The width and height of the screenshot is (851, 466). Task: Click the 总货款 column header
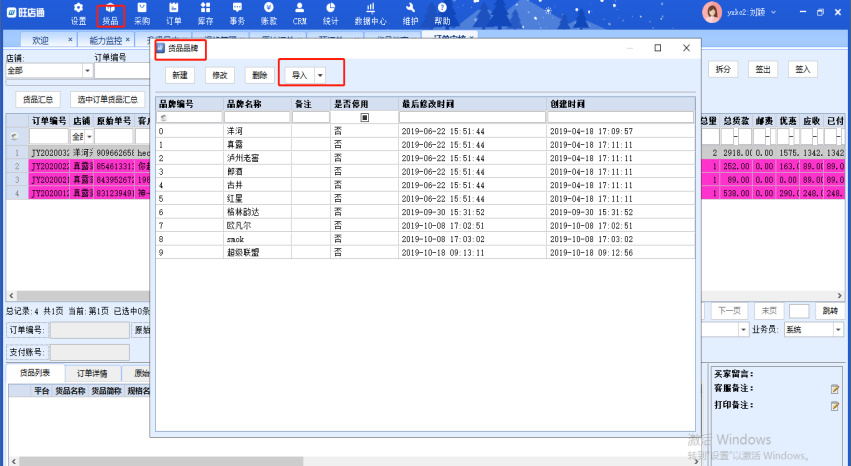click(x=736, y=121)
